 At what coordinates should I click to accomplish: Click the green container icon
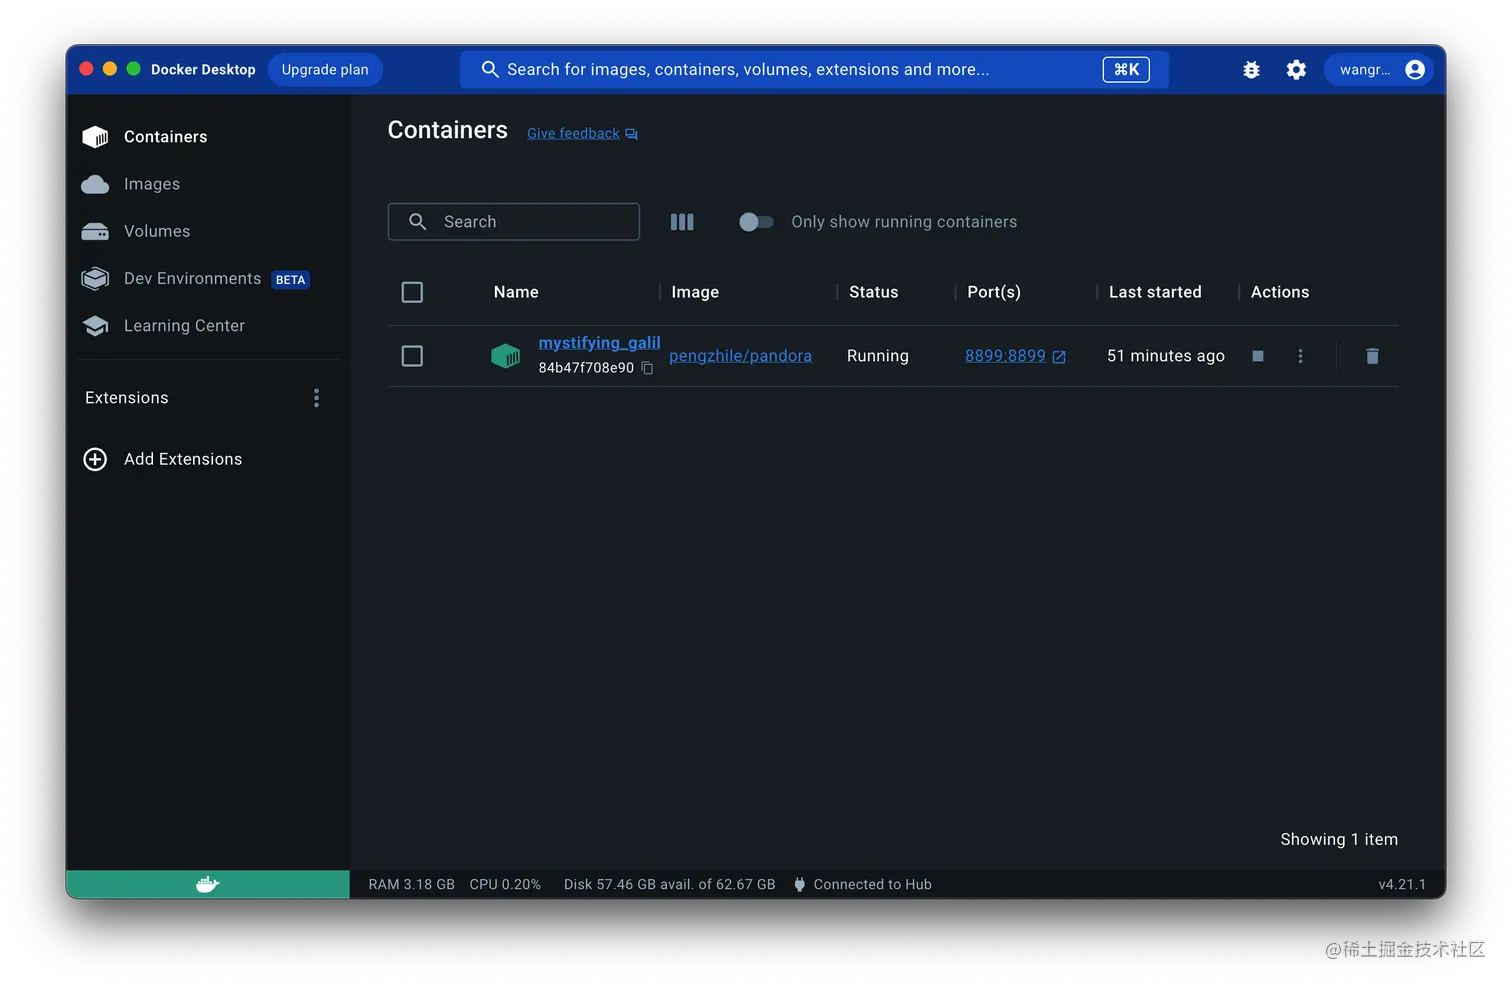click(x=505, y=356)
